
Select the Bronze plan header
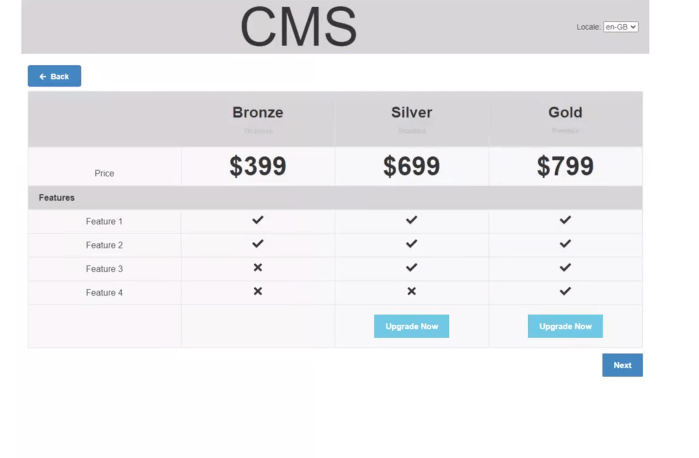pyautogui.click(x=258, y=113)
